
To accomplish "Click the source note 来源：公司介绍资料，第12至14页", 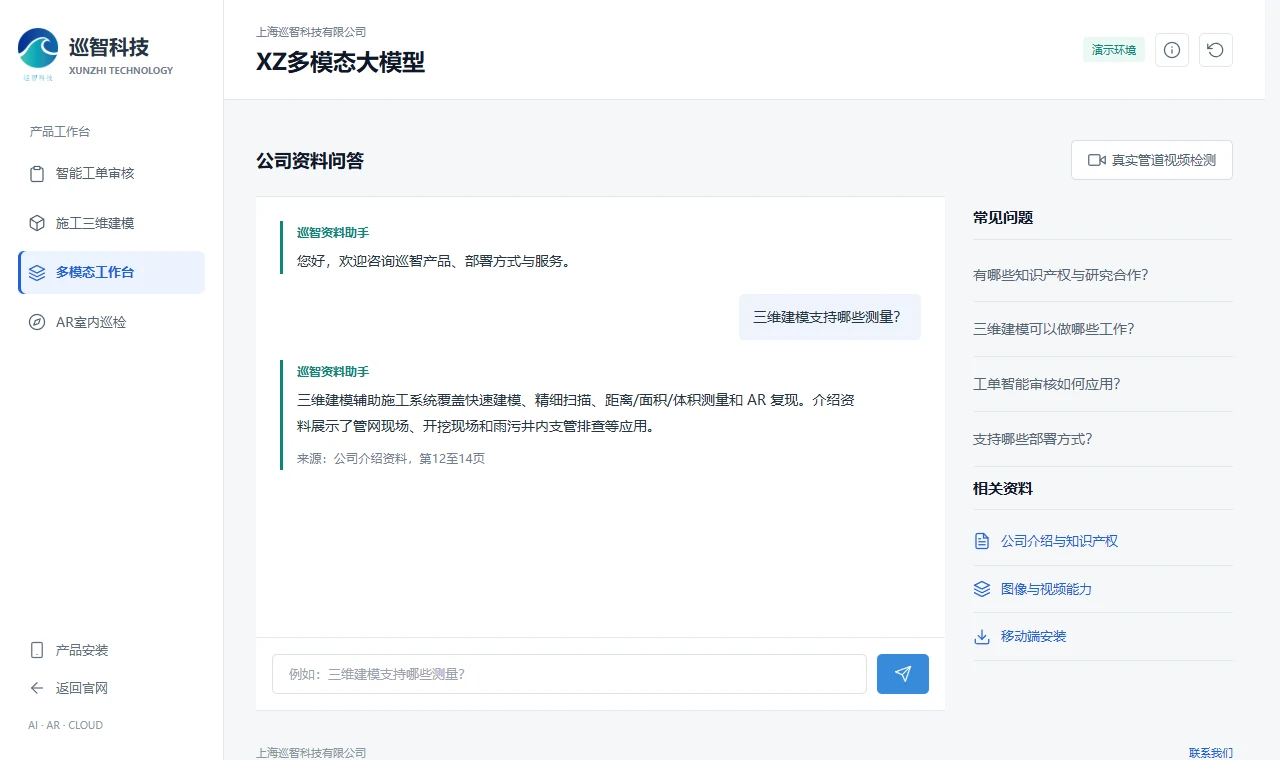I will tap(391, 459).
